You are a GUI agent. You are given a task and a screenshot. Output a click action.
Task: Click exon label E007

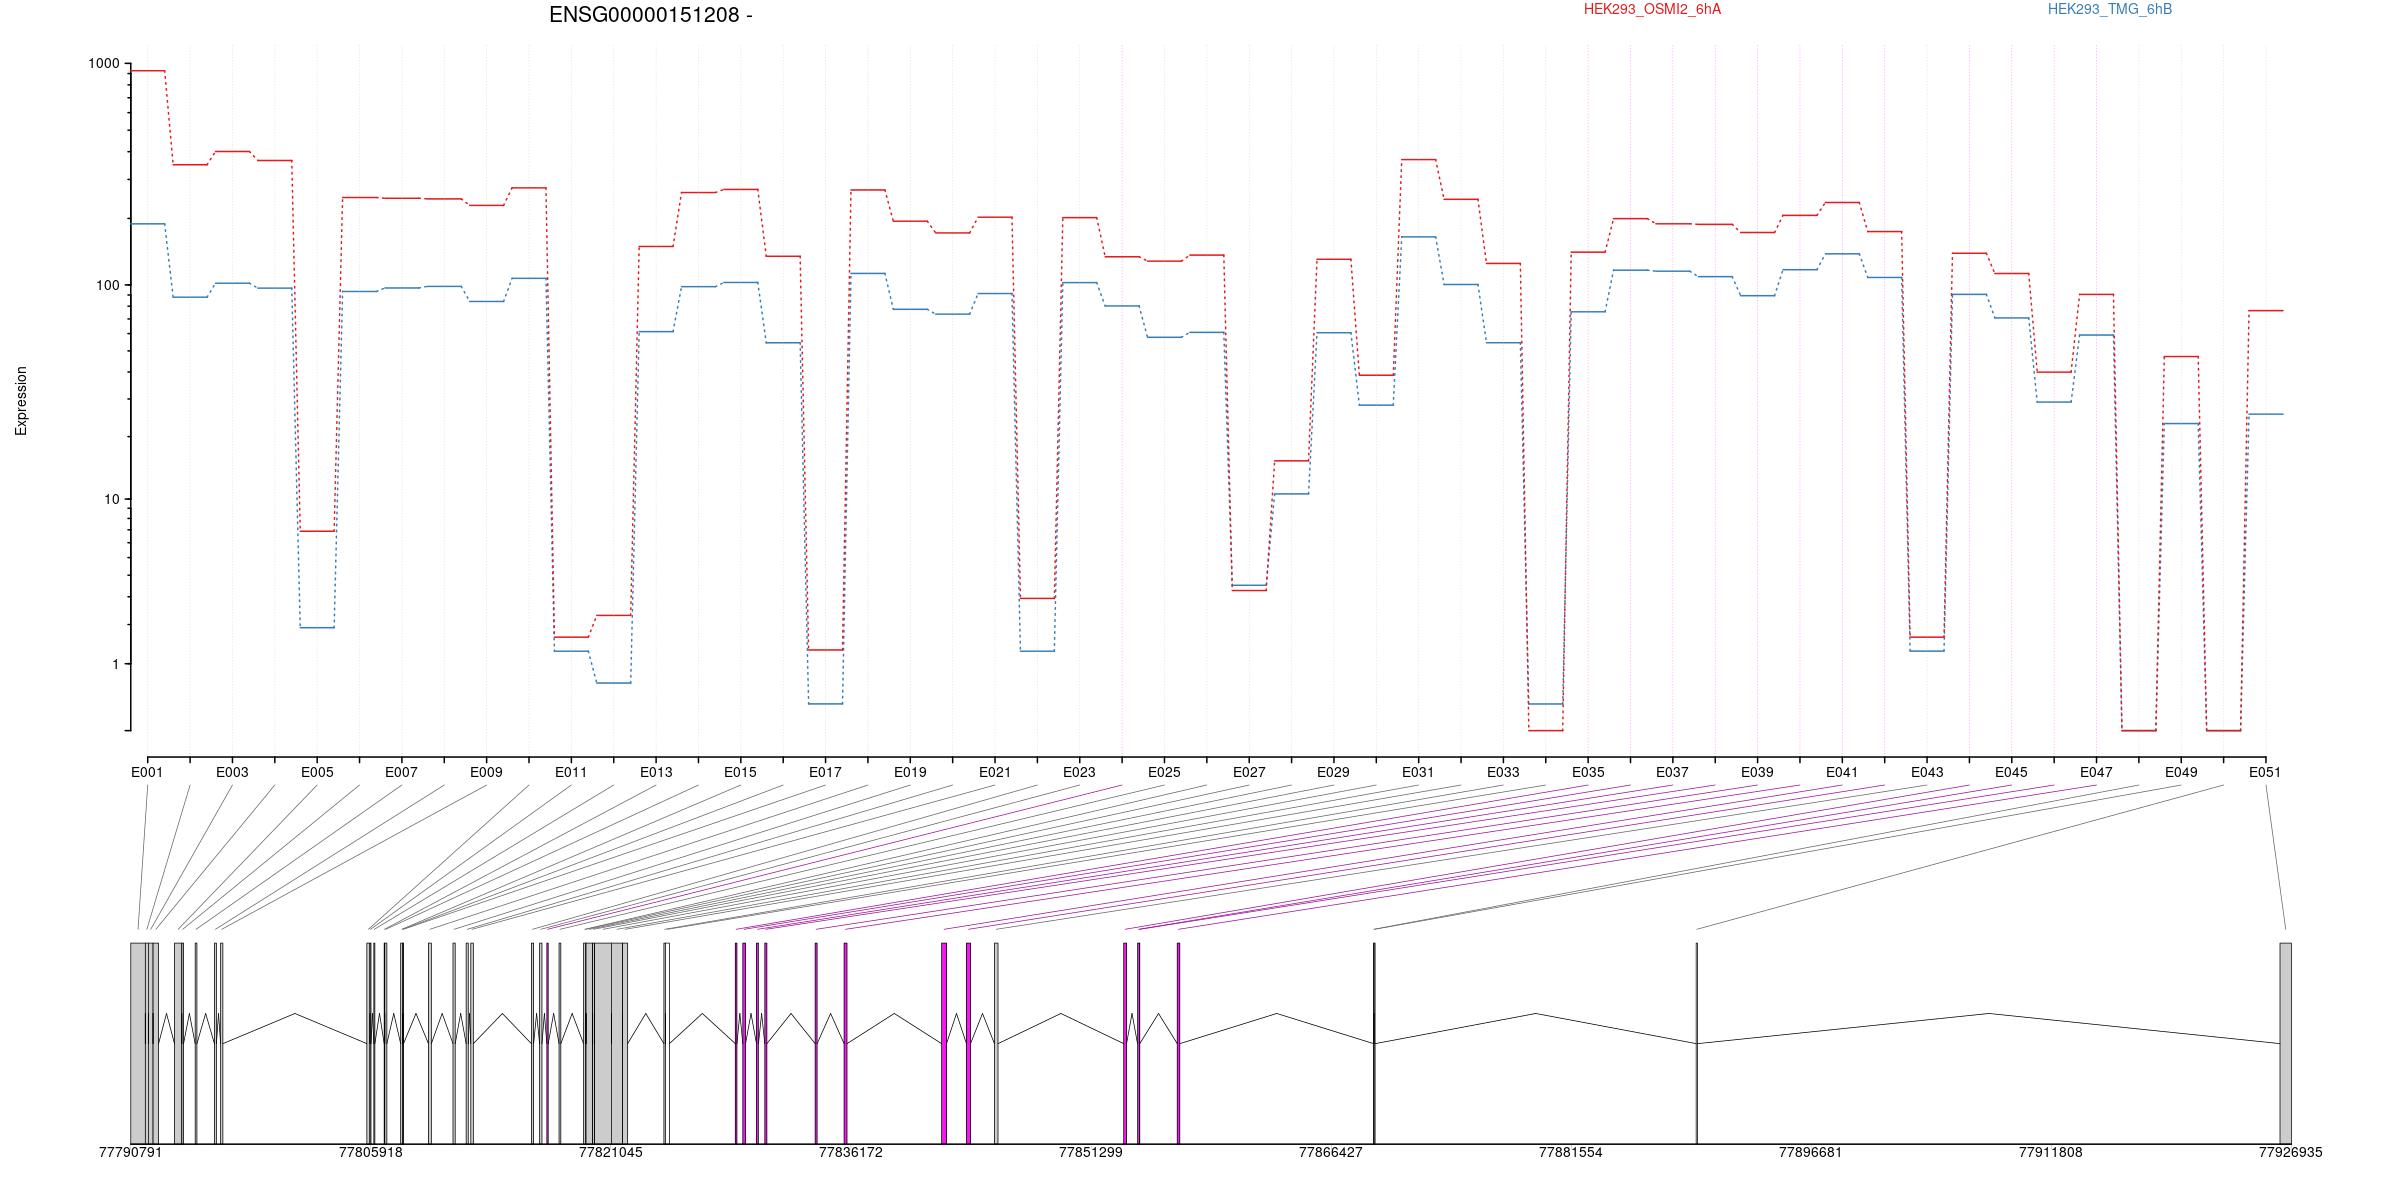pos(401,772)
